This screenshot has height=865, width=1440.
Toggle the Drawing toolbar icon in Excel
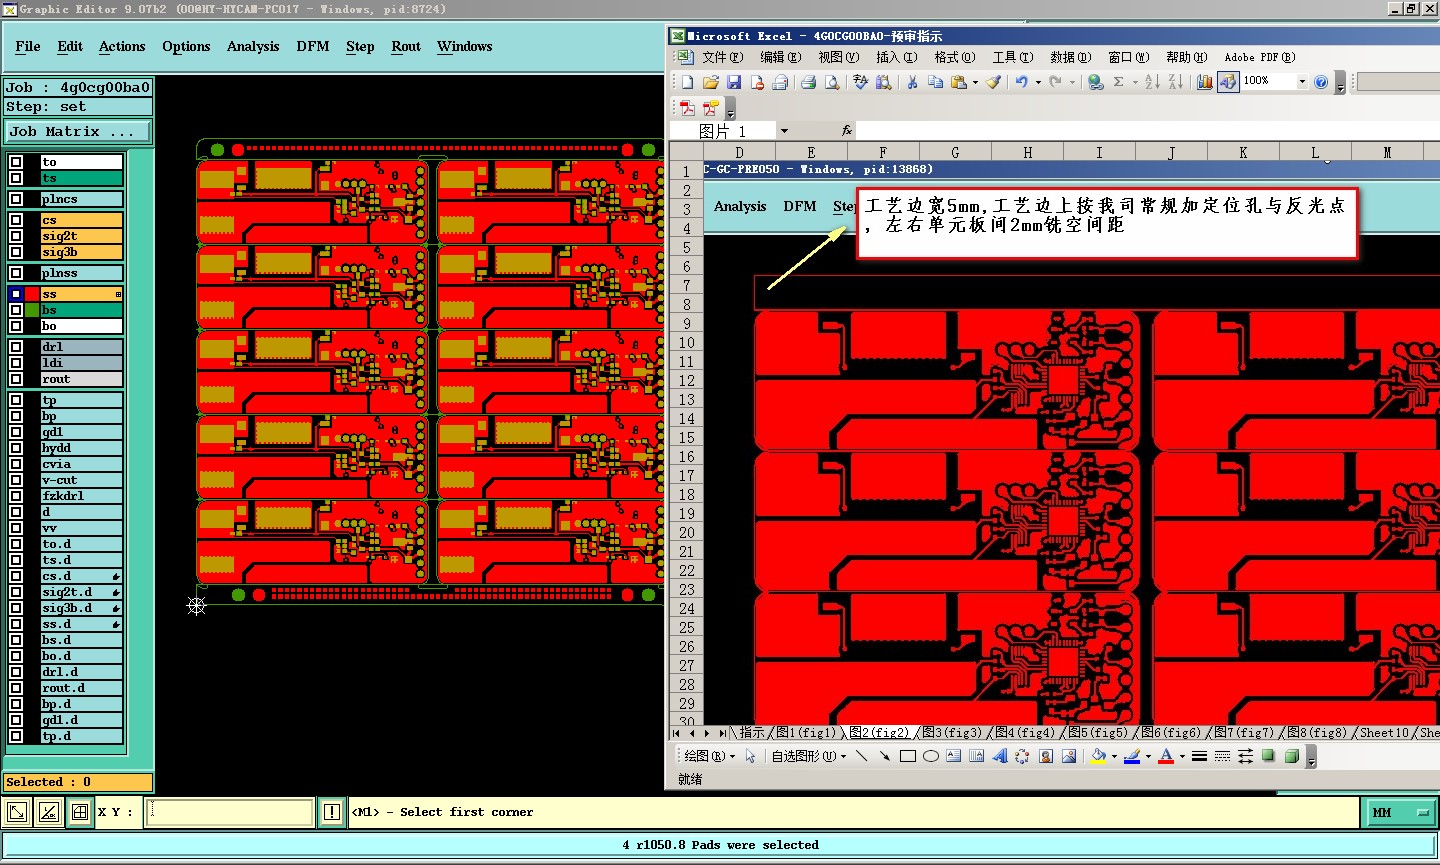click(1228, 82)
